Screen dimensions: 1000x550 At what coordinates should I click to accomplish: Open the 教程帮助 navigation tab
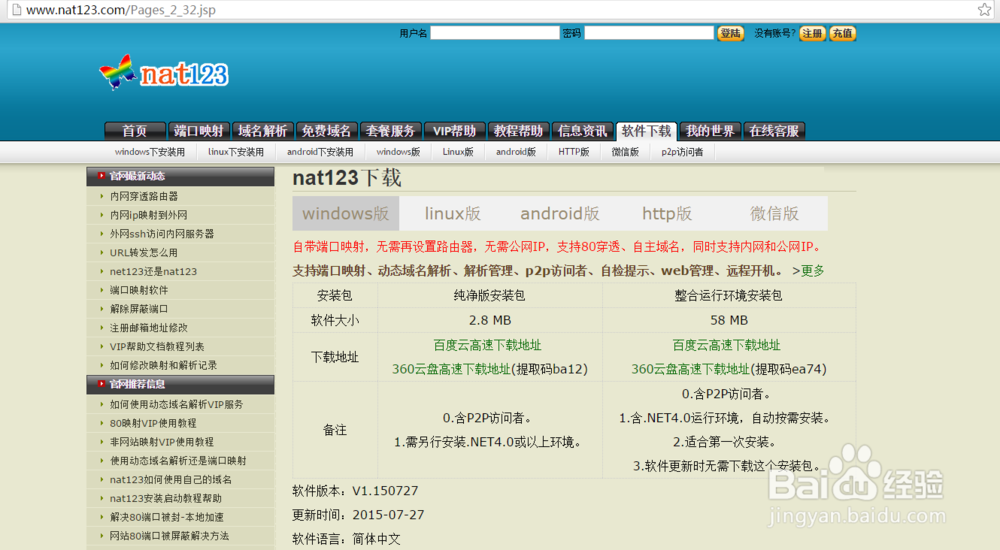coord(518,131)
